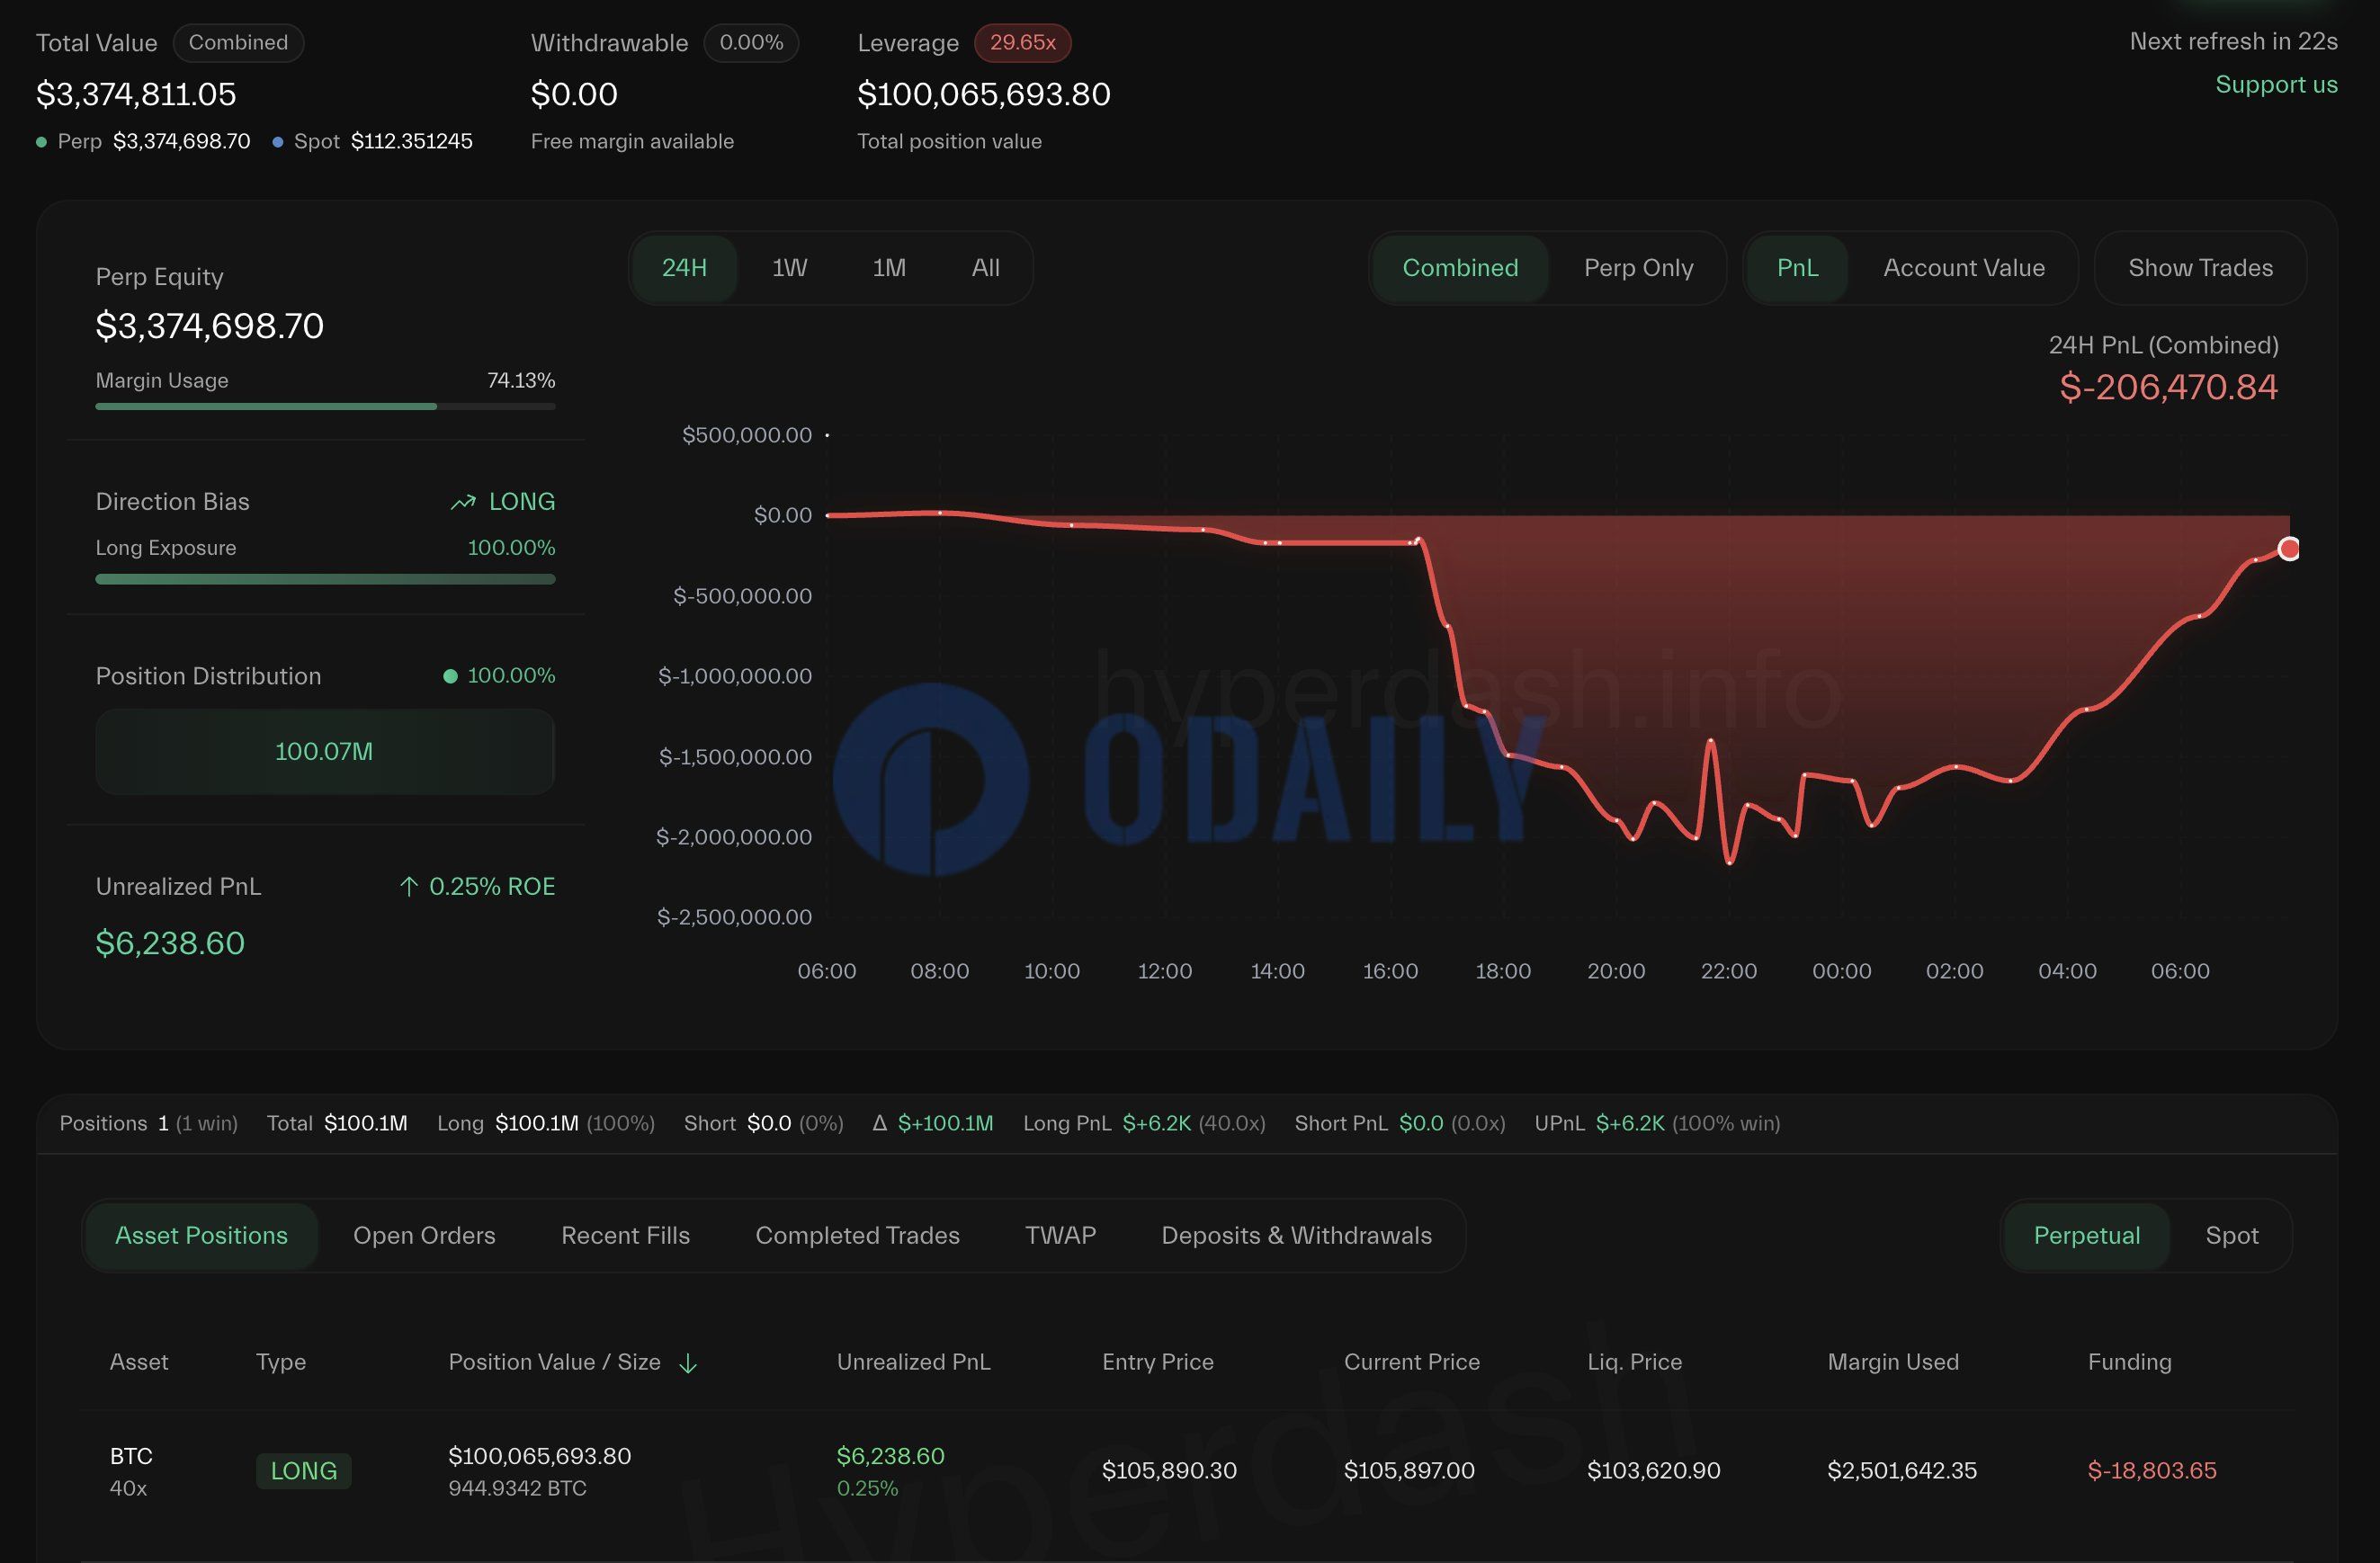Image resolution: width=2380 pixels, height=1563 pixels.
Task: Click the sort arrow next to Position Value / Size
Action: (x=688, y=1363)
